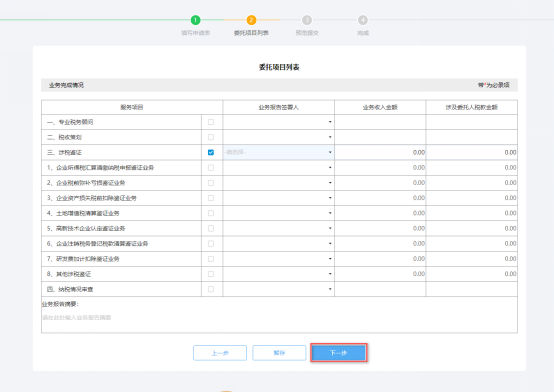Uncheck the 三、涉税鉴证 checkbox
554x392 pixels.
[211, 152]
